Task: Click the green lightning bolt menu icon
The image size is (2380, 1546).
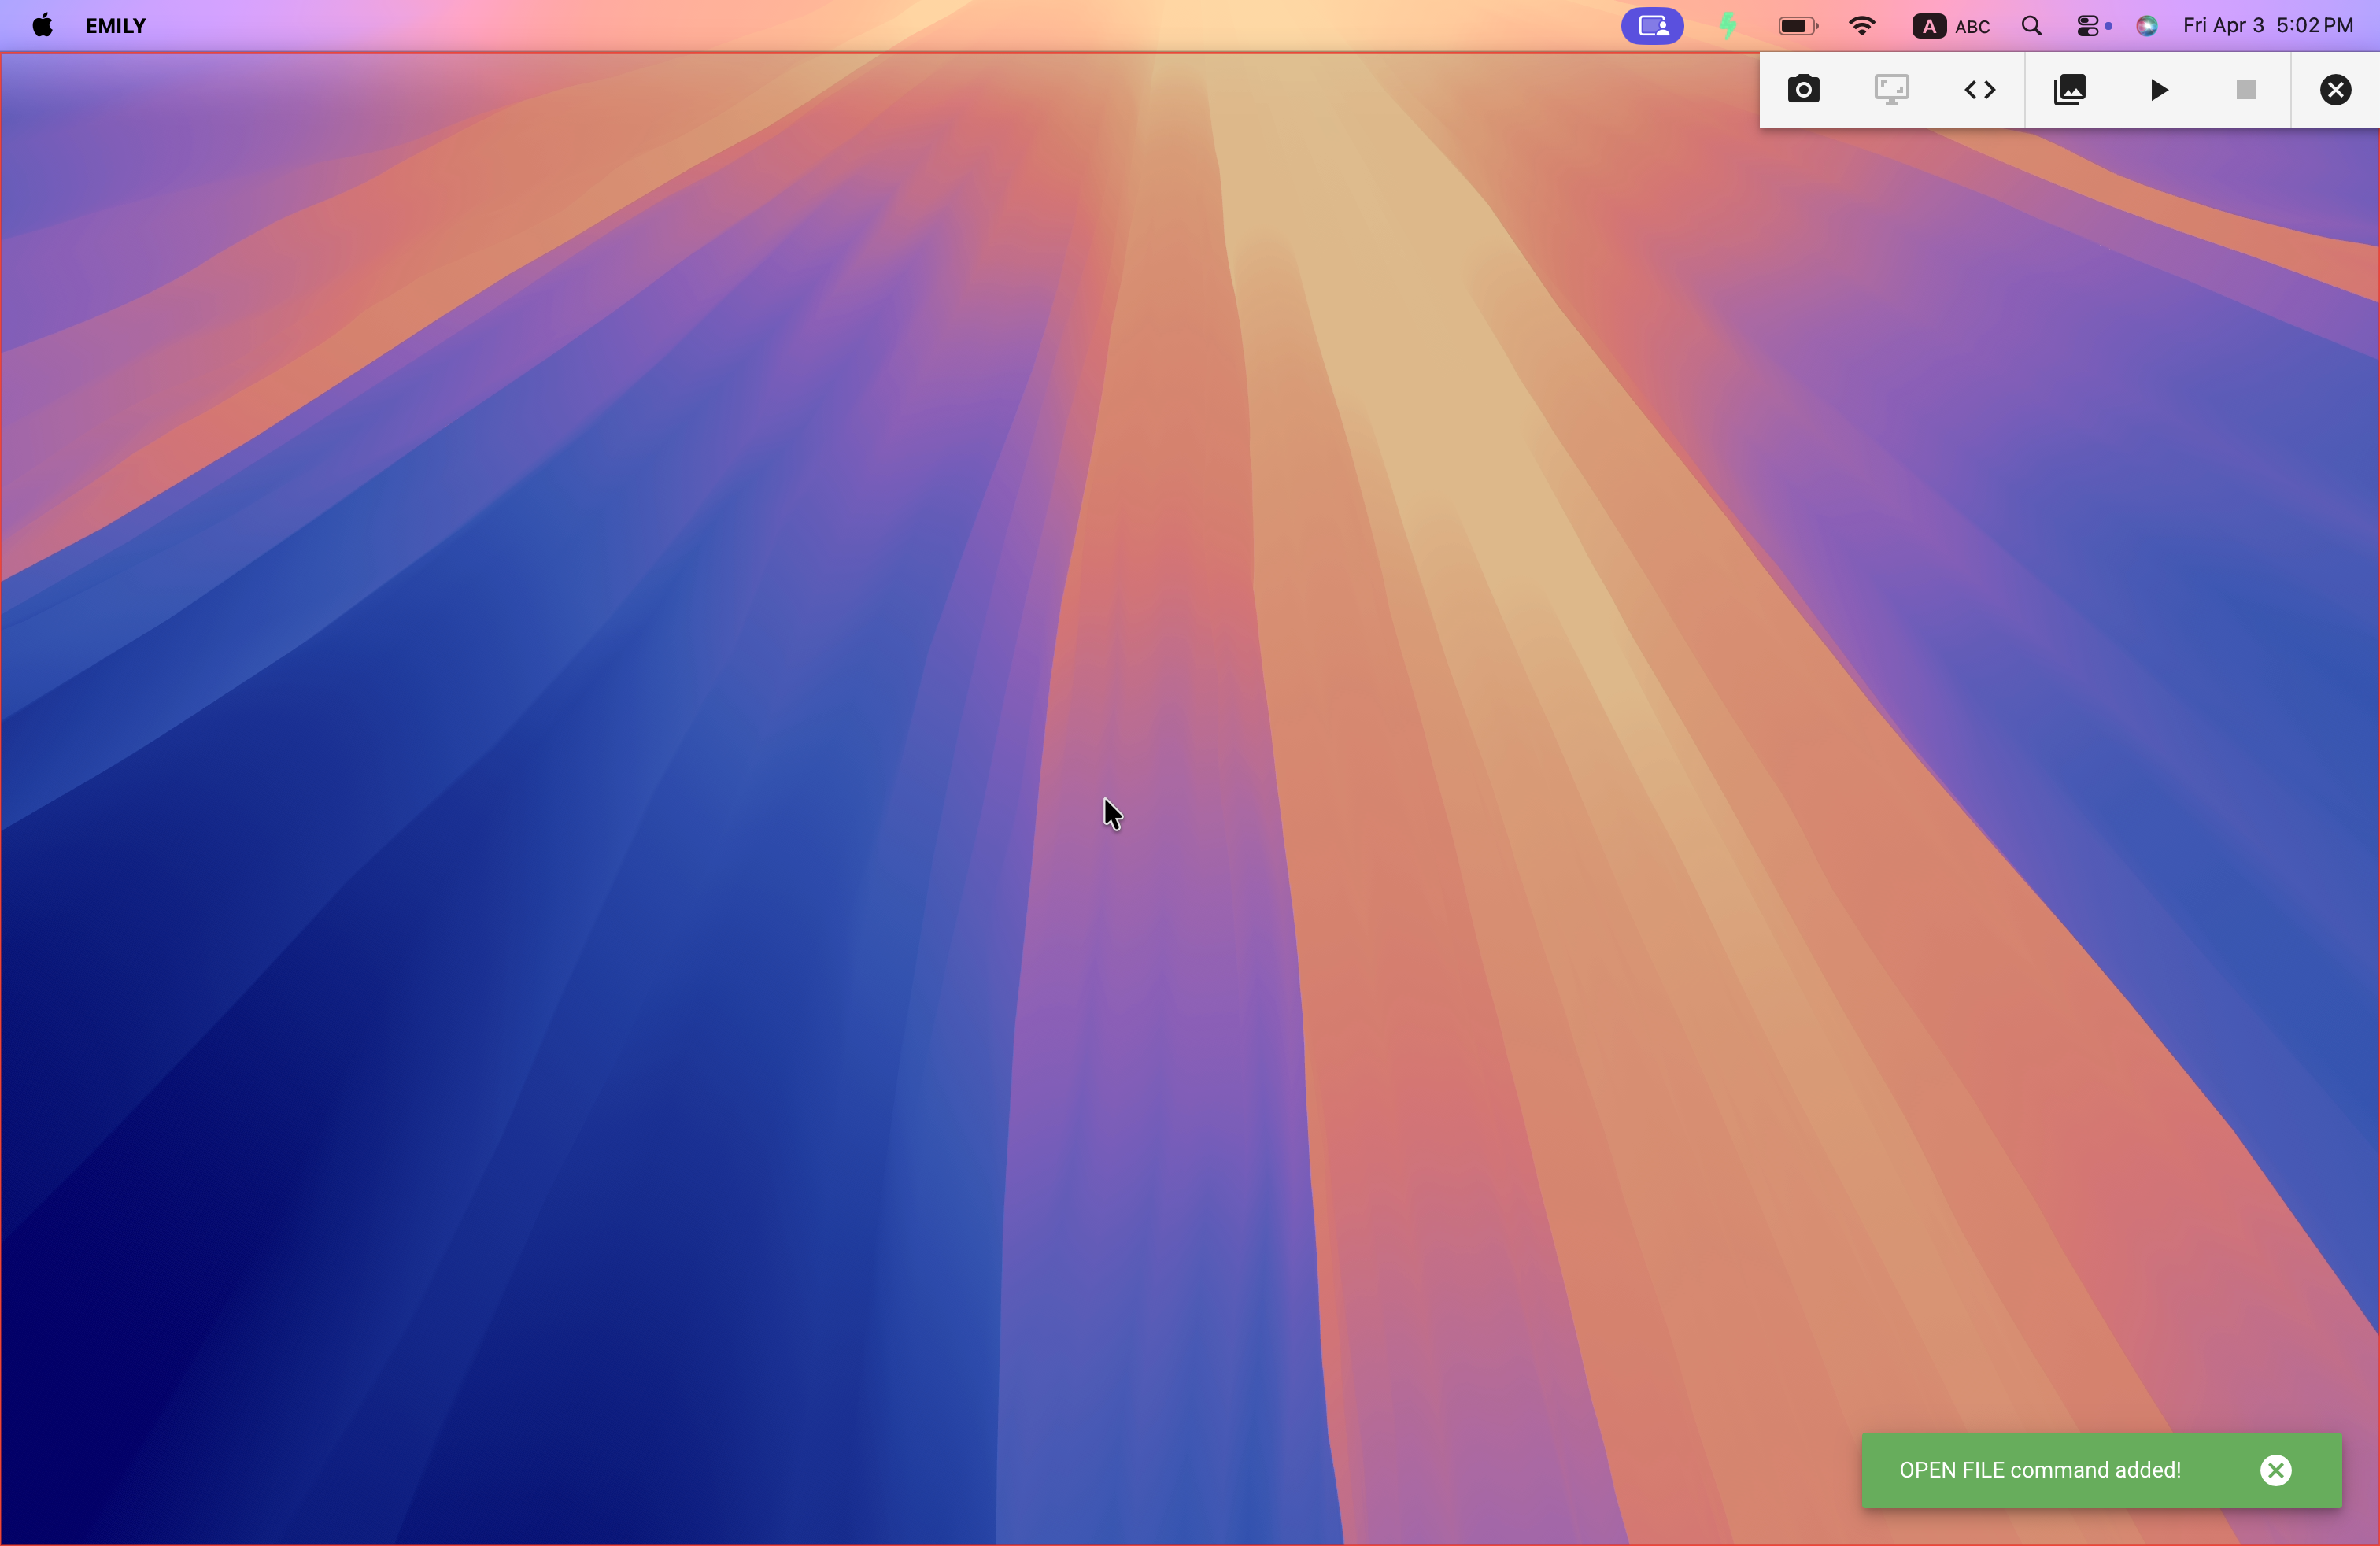Action: [1728, 26]
